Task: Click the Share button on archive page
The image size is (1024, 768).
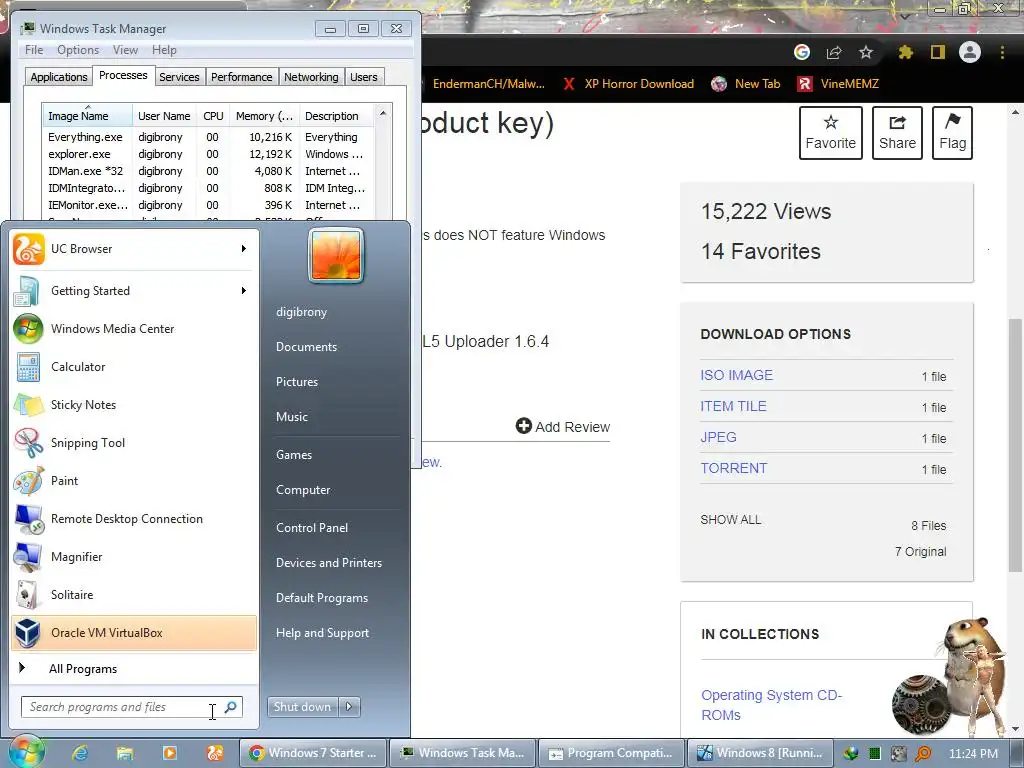Action: click(897, 133)
